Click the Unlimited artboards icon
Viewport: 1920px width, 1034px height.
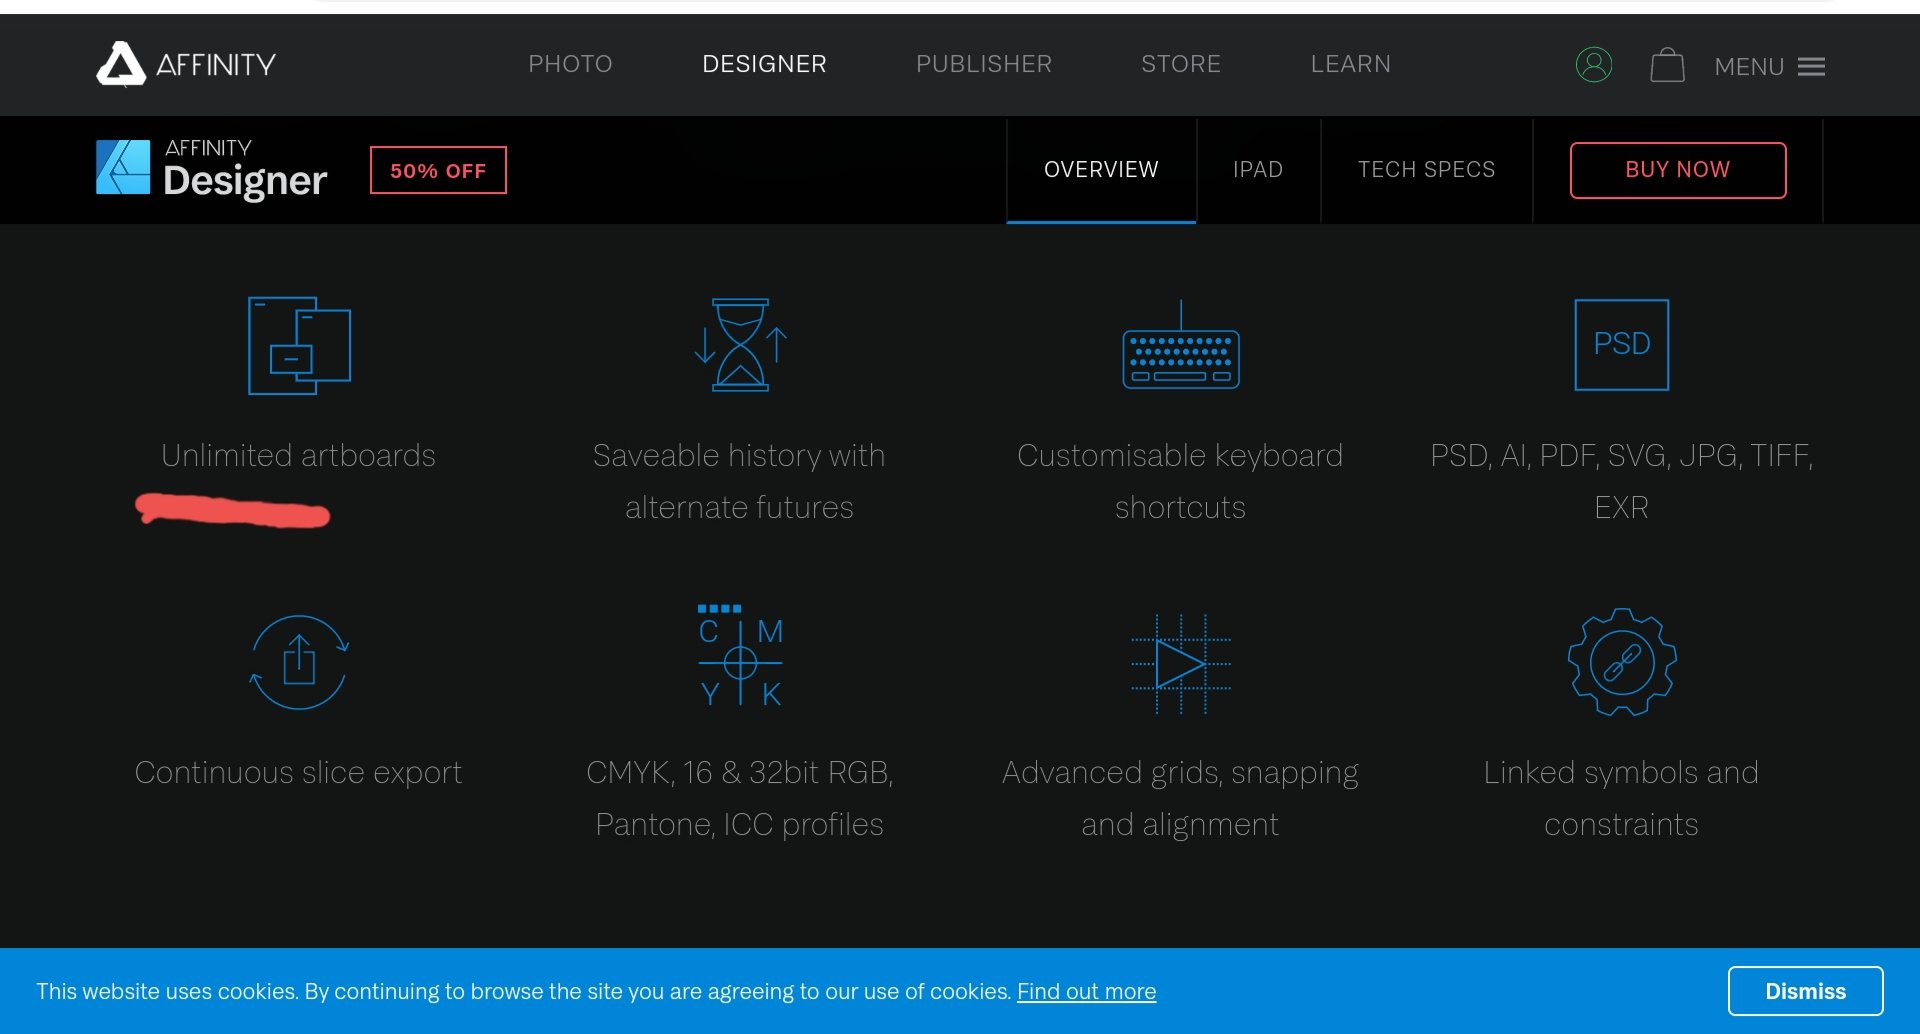click(299, 346)
